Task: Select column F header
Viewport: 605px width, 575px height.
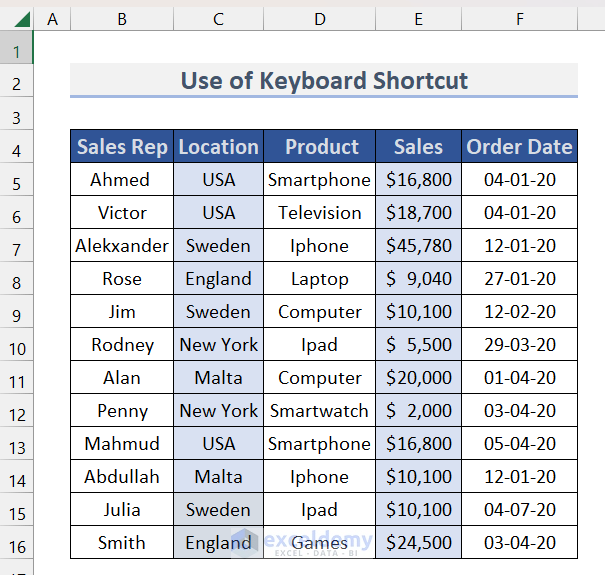Action: pyautogui.click(x=520, y=18)
